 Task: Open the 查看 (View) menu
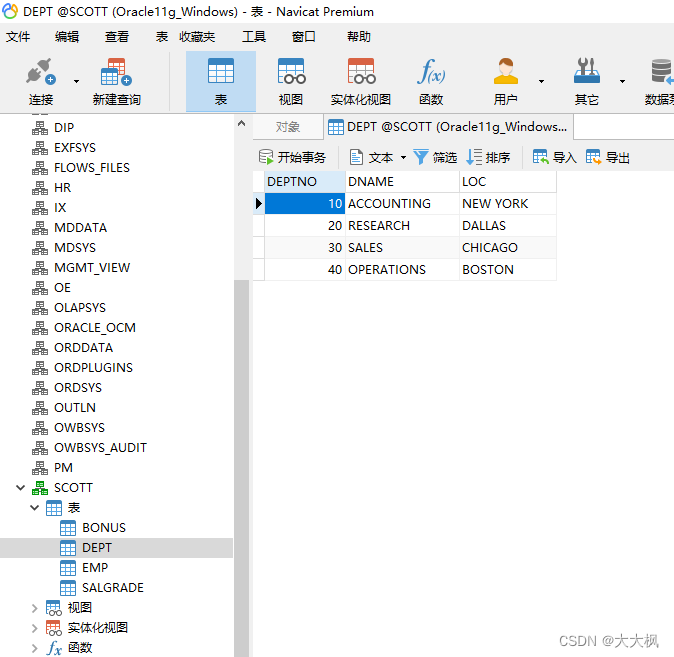tap(117, 37)
